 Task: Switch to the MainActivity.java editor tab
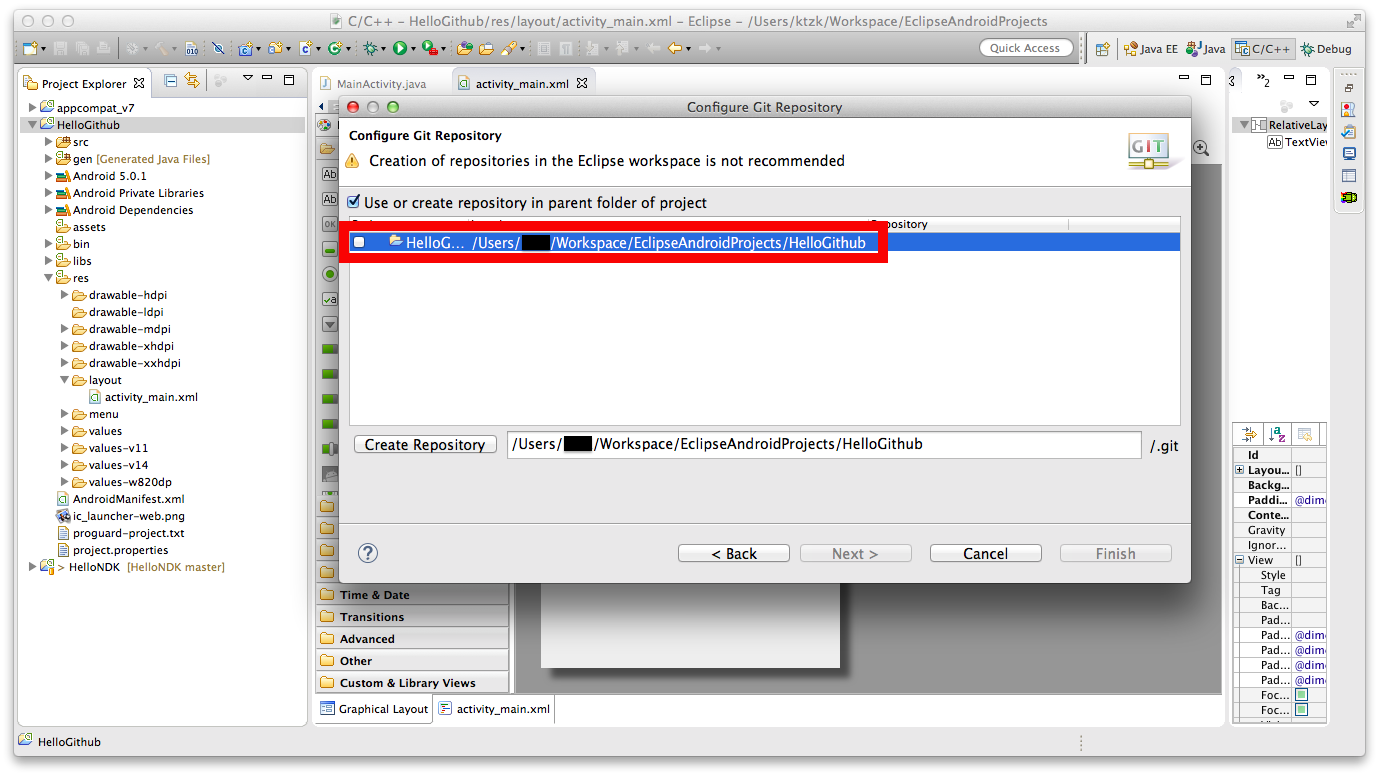point(381,84)
